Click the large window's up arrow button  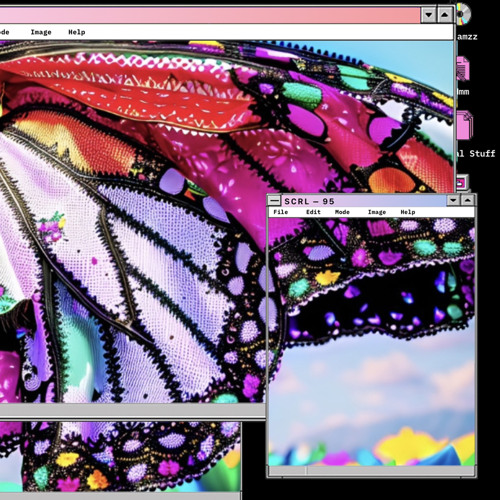pyautogui.click(x=445, y=15)
